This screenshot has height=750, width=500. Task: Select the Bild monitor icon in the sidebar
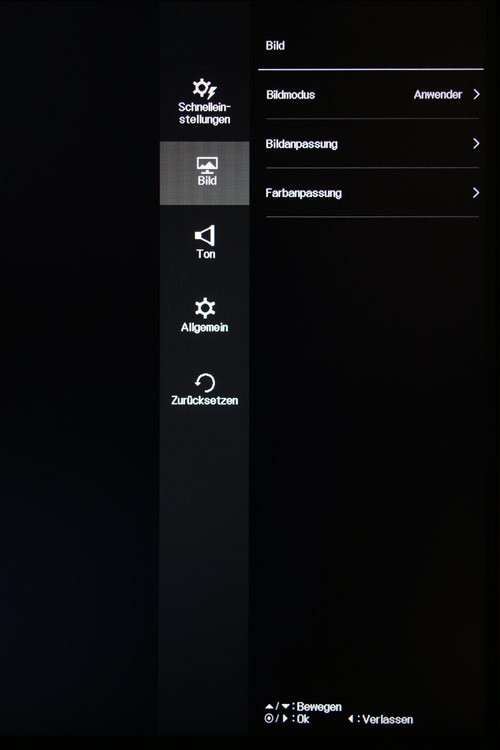pyautogui.click(x=207, y=165)
